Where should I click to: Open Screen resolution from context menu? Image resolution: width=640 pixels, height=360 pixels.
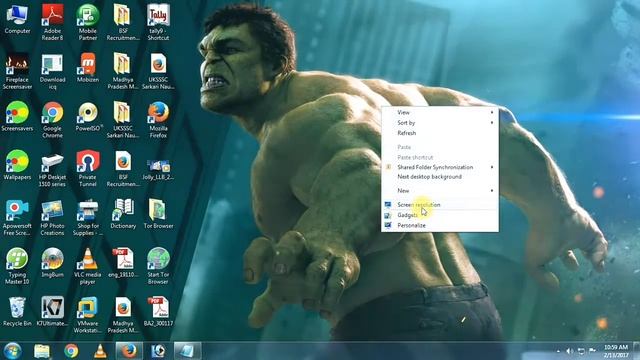(x=440, y=204)
